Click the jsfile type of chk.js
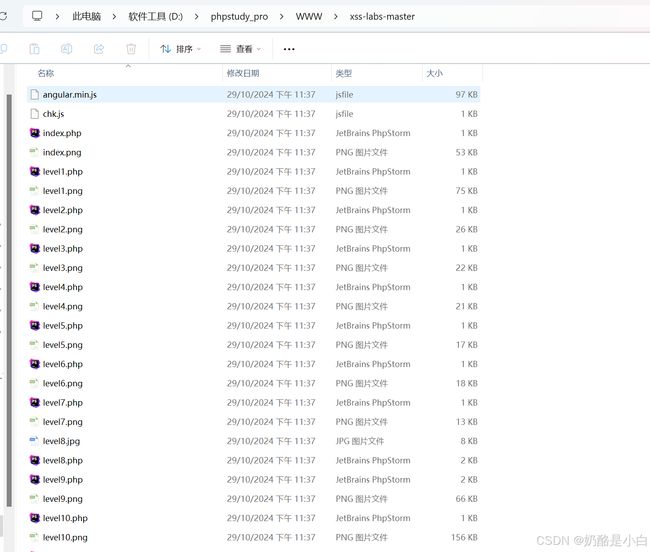Screen dimensions: 650x552 pos(344,114)
